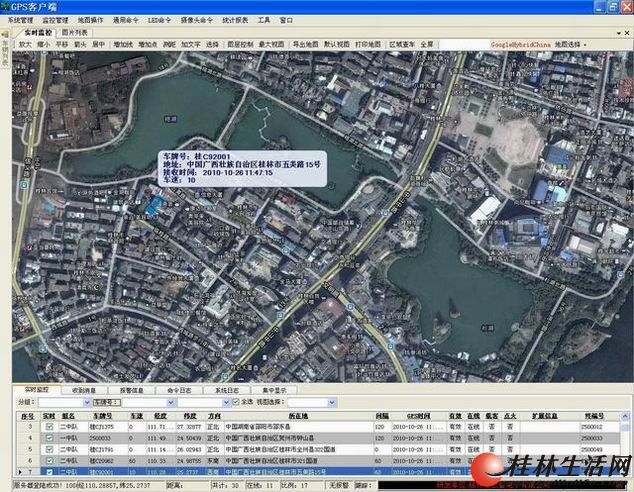The width and height of the screenshot is (634, 492).
Task: Sort by the 组名 group name column header
Action: point(68,416)
